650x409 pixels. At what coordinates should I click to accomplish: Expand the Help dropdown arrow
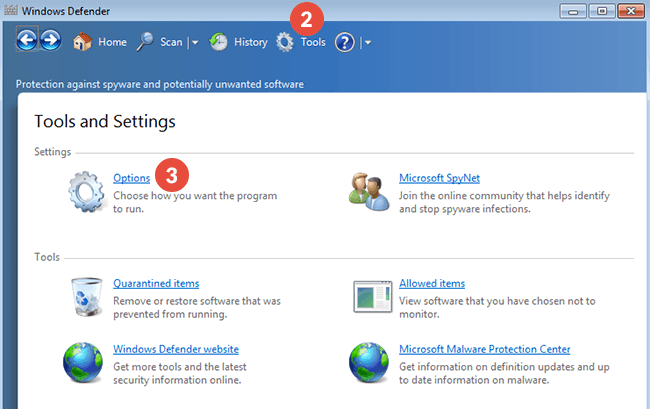click(368, 43)
